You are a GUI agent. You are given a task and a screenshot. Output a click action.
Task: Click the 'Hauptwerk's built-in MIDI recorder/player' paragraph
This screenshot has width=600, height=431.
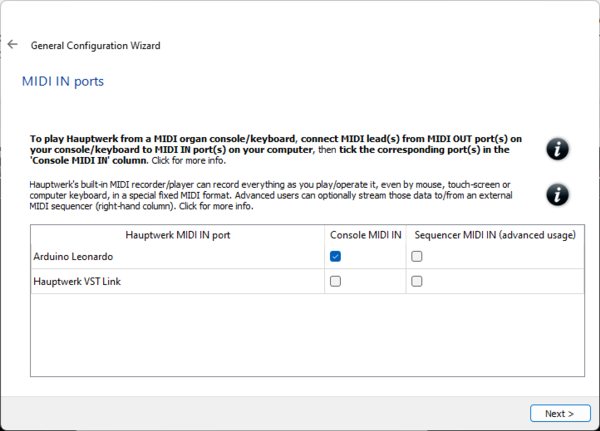(x=271, y=195)
